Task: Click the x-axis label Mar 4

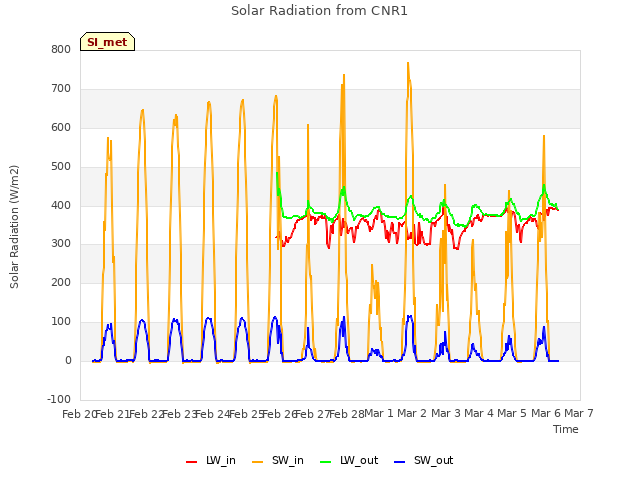Action: click(479, 413)
